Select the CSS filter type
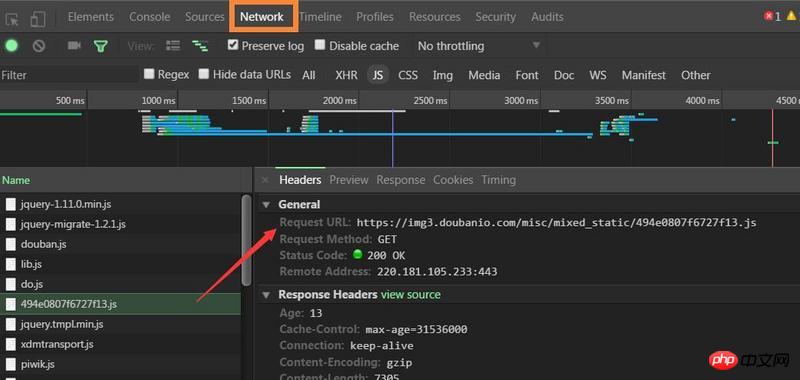 408,75
